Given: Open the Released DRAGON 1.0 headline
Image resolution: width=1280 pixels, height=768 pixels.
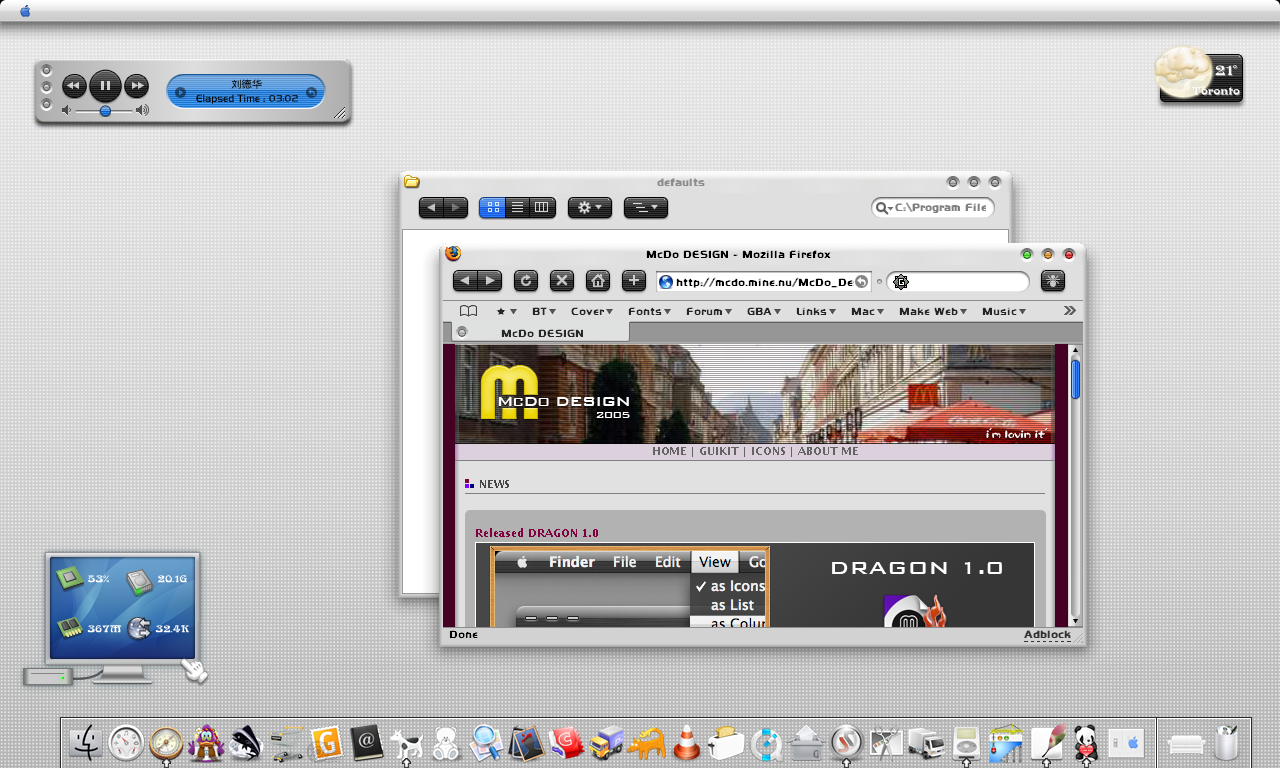Looking at the screenshot, I should [x=537, y=533].
